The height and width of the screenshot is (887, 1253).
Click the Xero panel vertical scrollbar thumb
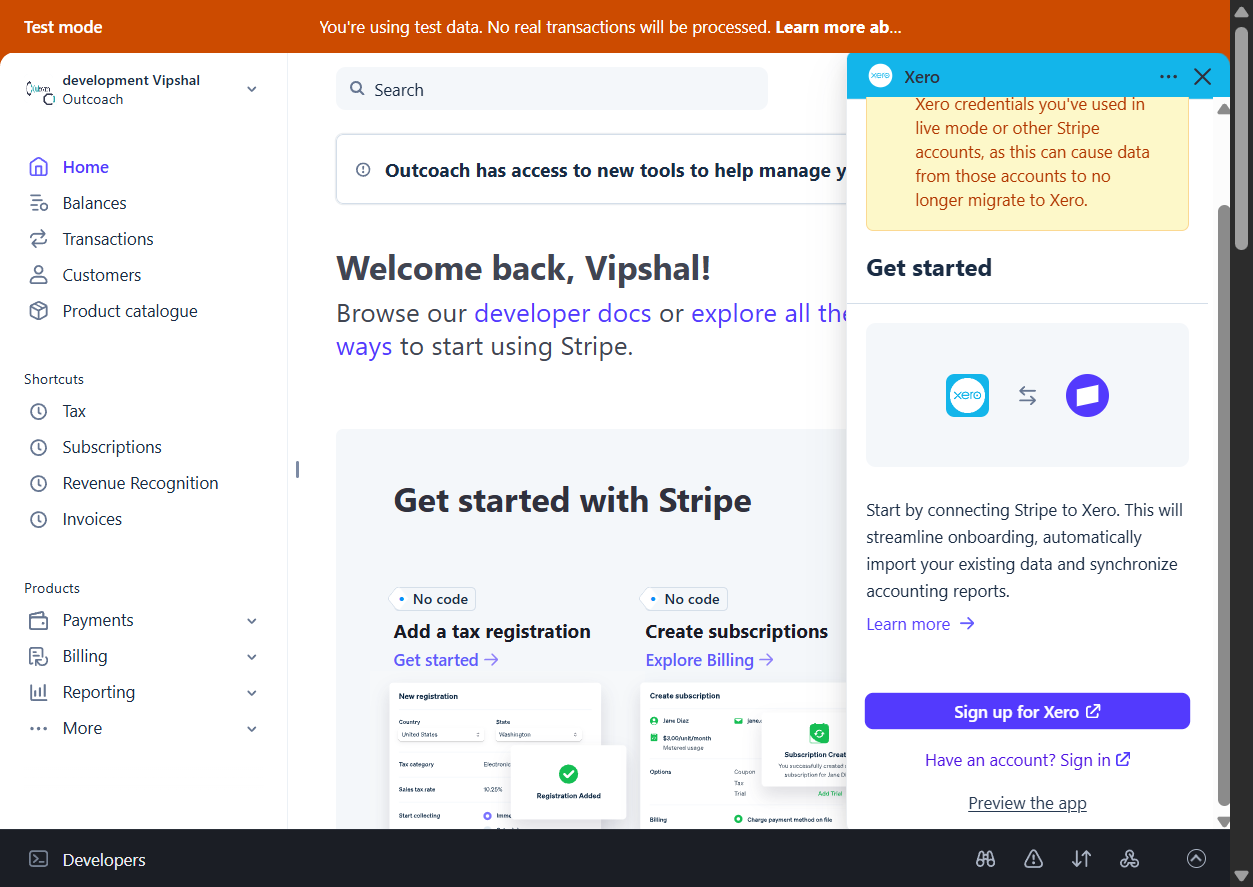tap(1224, 504)
